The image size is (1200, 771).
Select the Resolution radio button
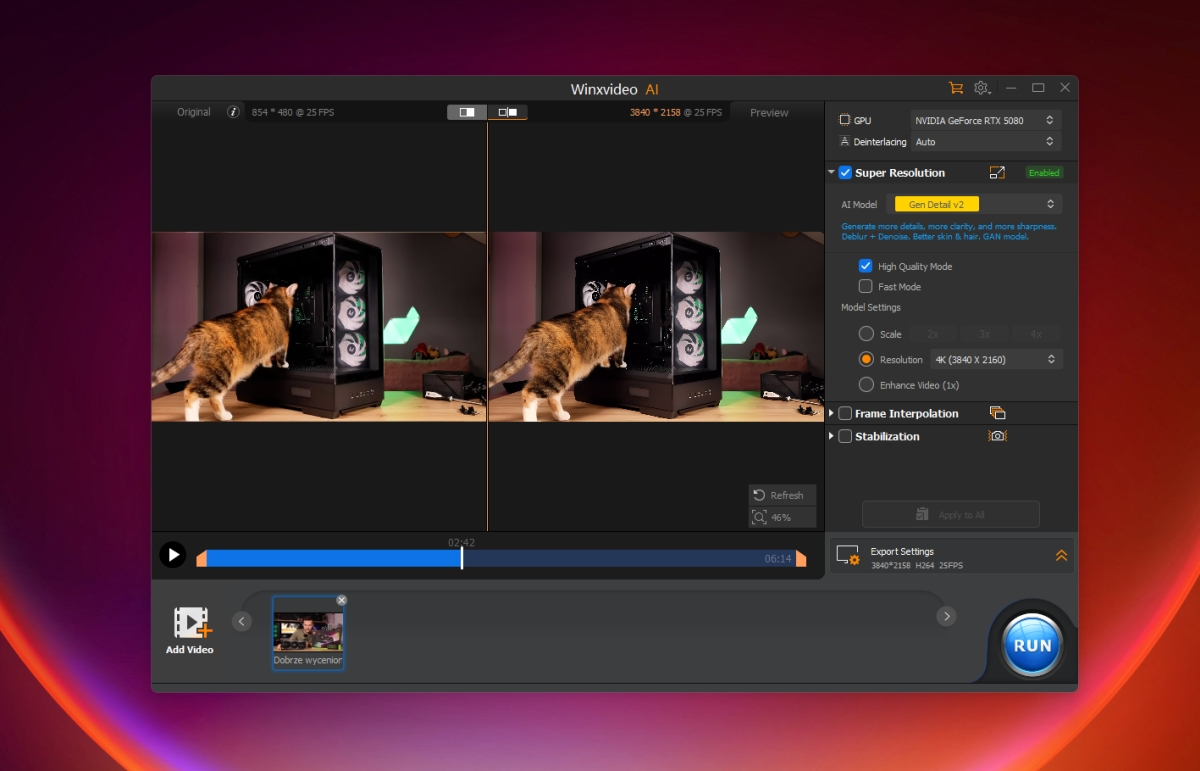866,359
